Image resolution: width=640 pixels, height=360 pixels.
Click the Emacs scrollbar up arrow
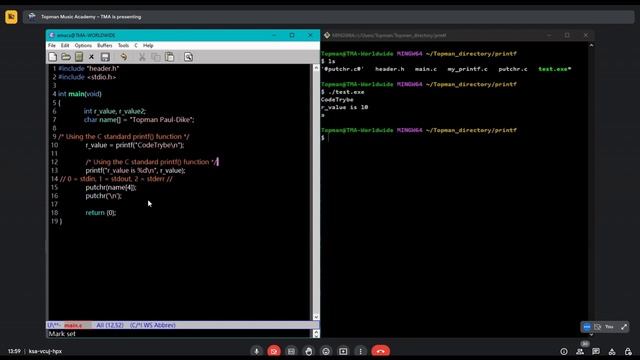point(316,68)
